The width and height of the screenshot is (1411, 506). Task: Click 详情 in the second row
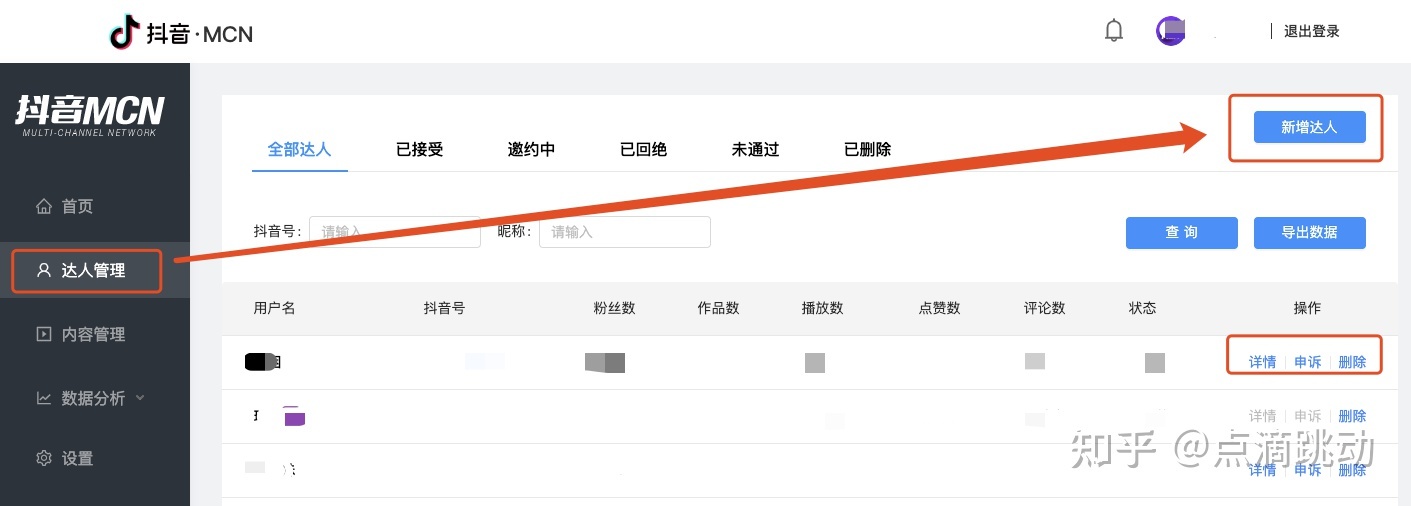(1262, 416)
